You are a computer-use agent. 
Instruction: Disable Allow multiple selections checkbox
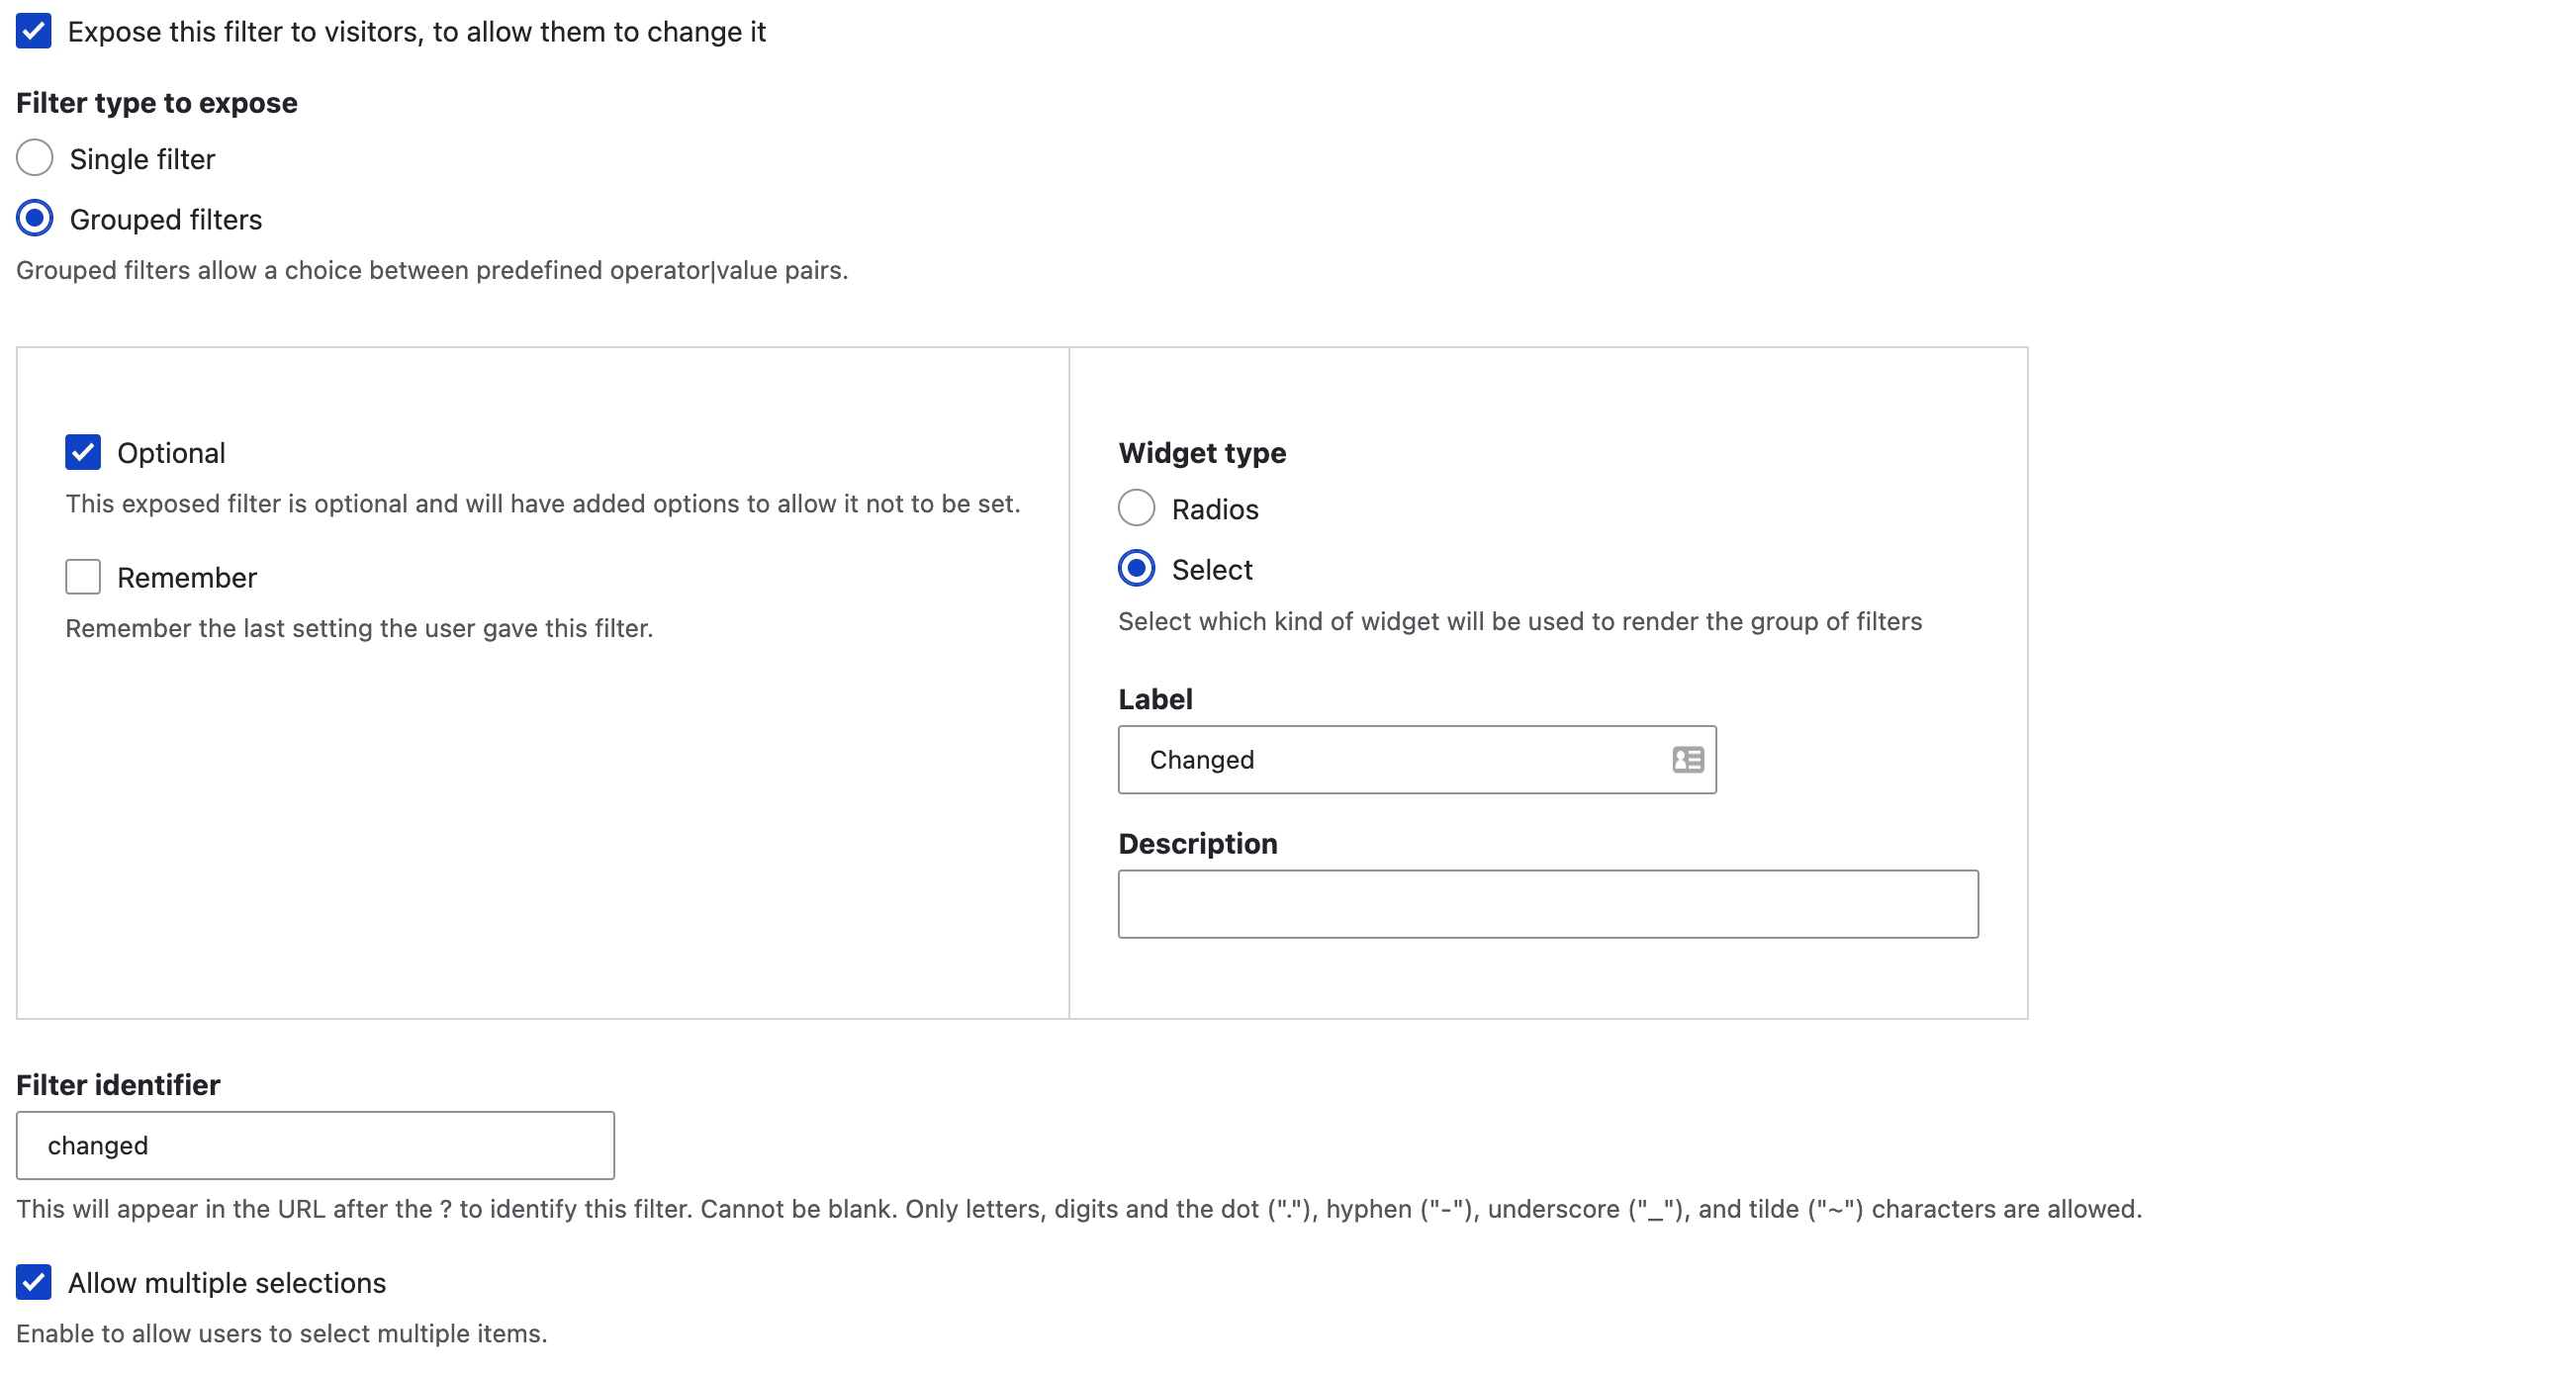tap(34, 1282)
